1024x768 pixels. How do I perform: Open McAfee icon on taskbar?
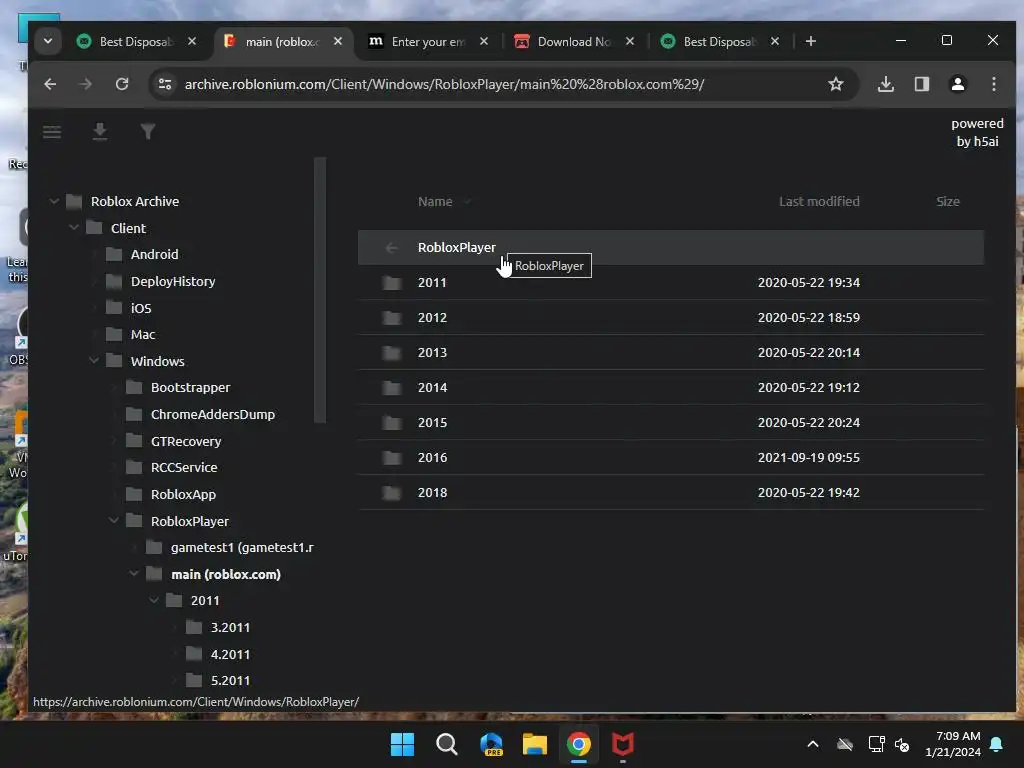point(622,744)
